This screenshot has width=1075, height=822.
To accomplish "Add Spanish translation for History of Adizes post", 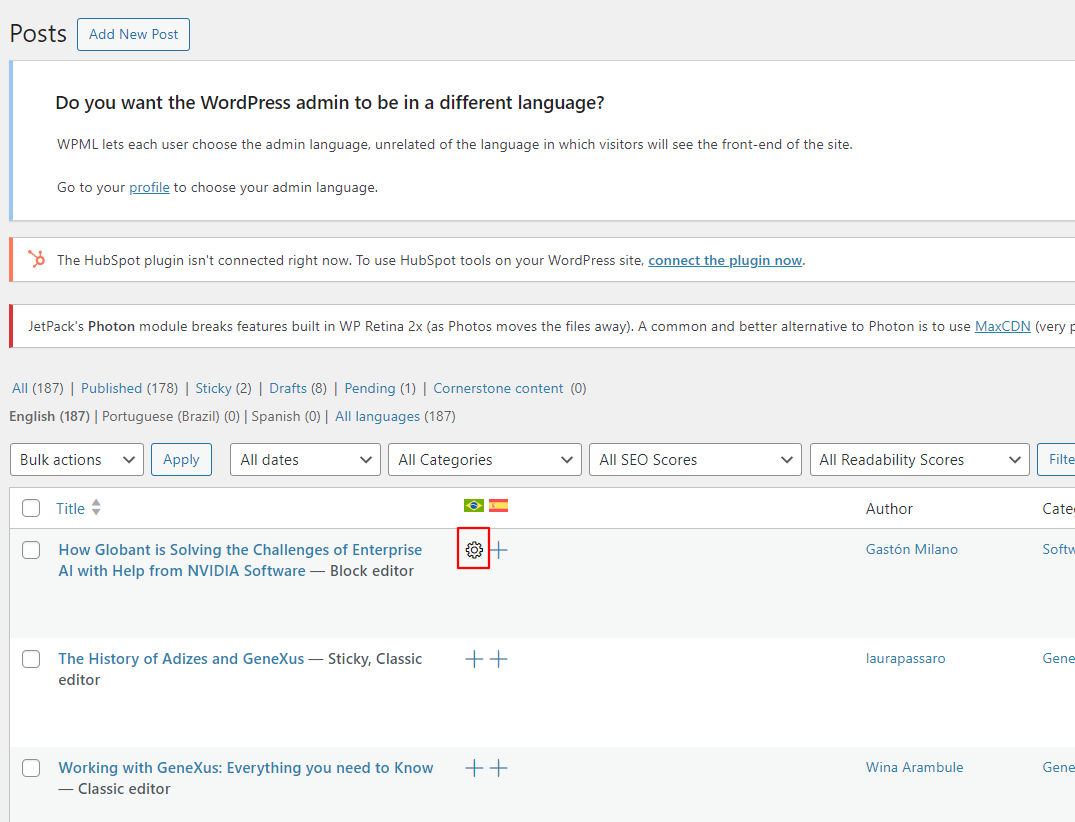I will click(x=499, y=659).
